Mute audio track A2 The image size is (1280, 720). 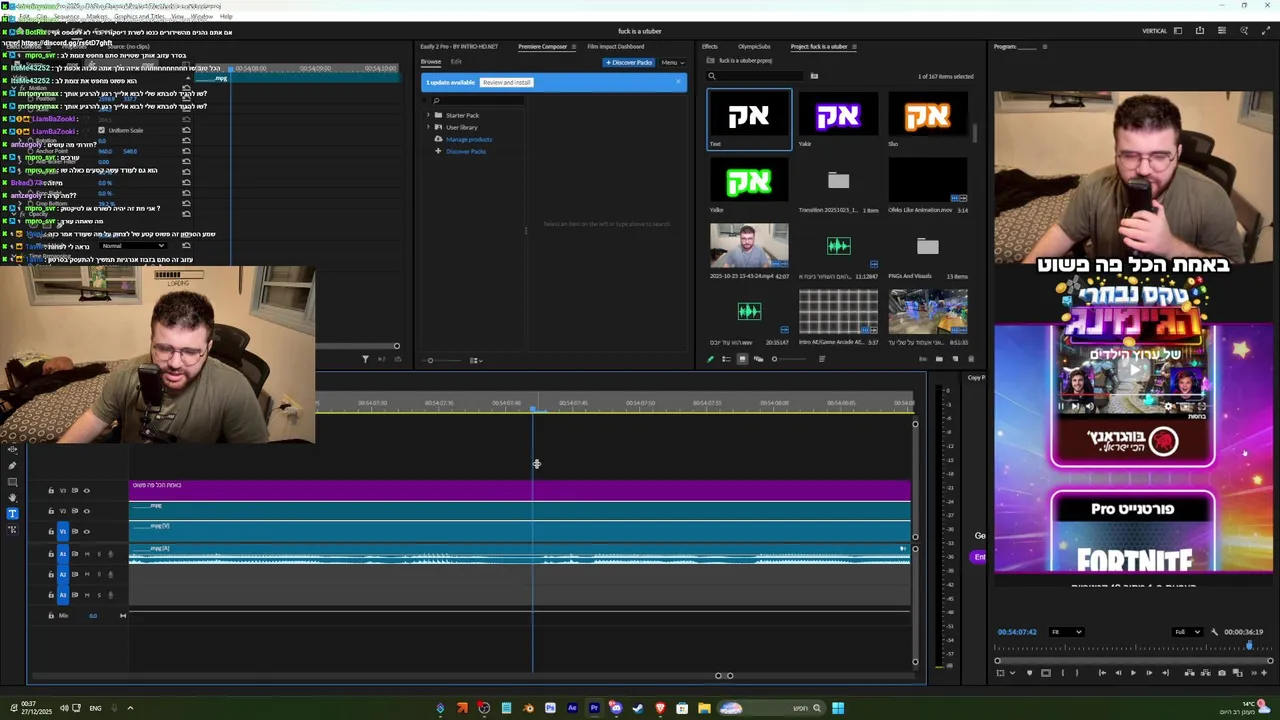[x=87, y=574]
